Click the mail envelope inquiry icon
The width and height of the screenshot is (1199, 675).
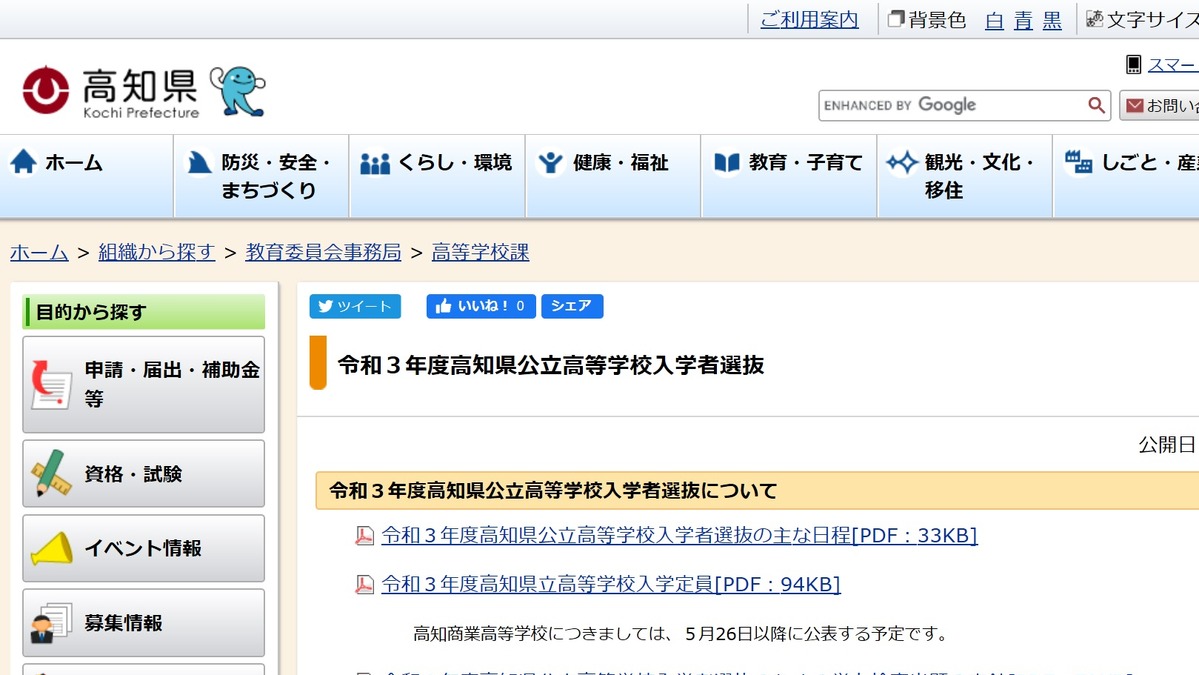coord(1135,105)
